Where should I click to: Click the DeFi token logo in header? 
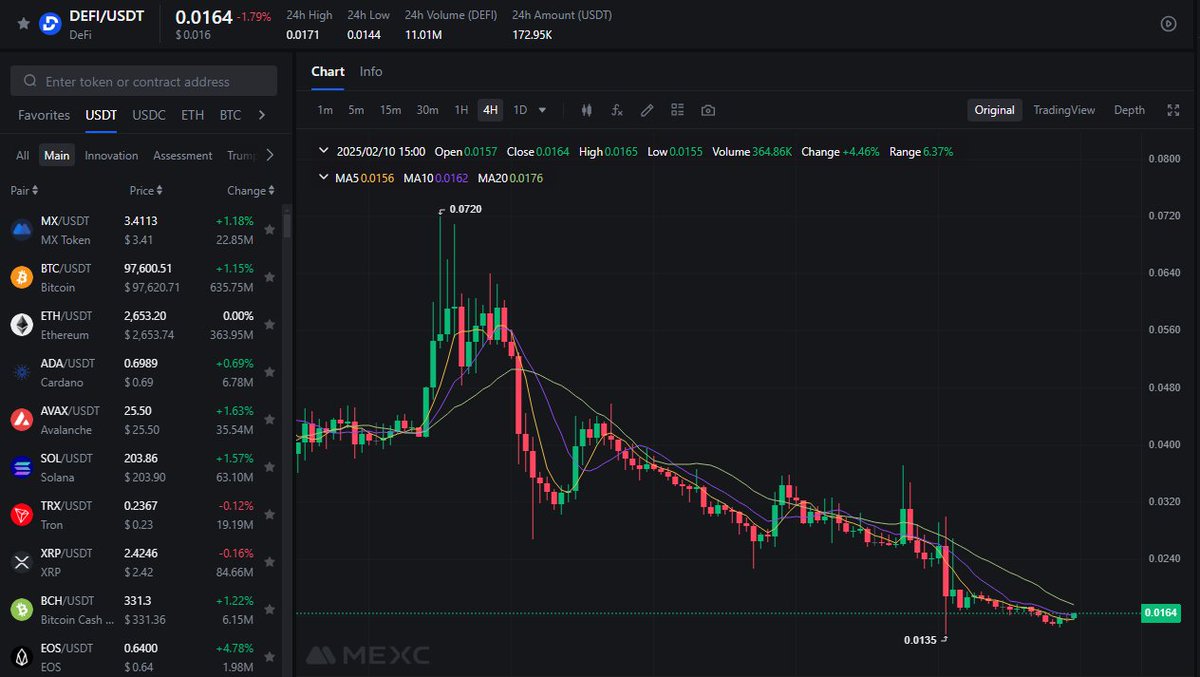pyautogui.click(x=50, y=24)
